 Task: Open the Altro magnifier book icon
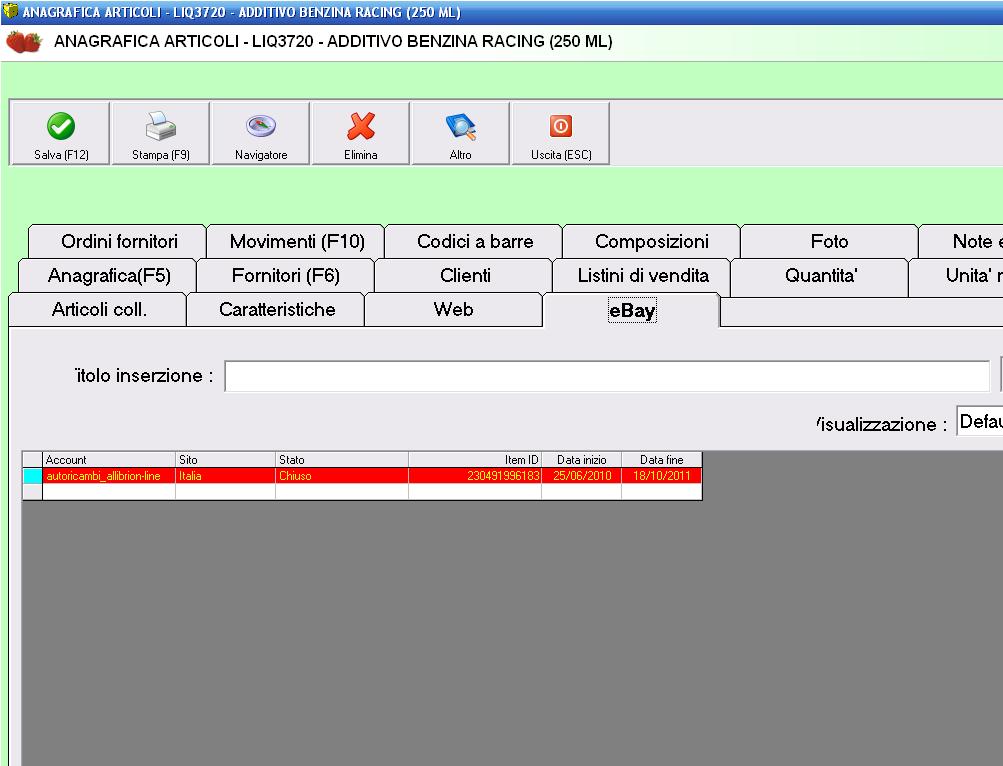pyautogui.click(x=461, y=126)
